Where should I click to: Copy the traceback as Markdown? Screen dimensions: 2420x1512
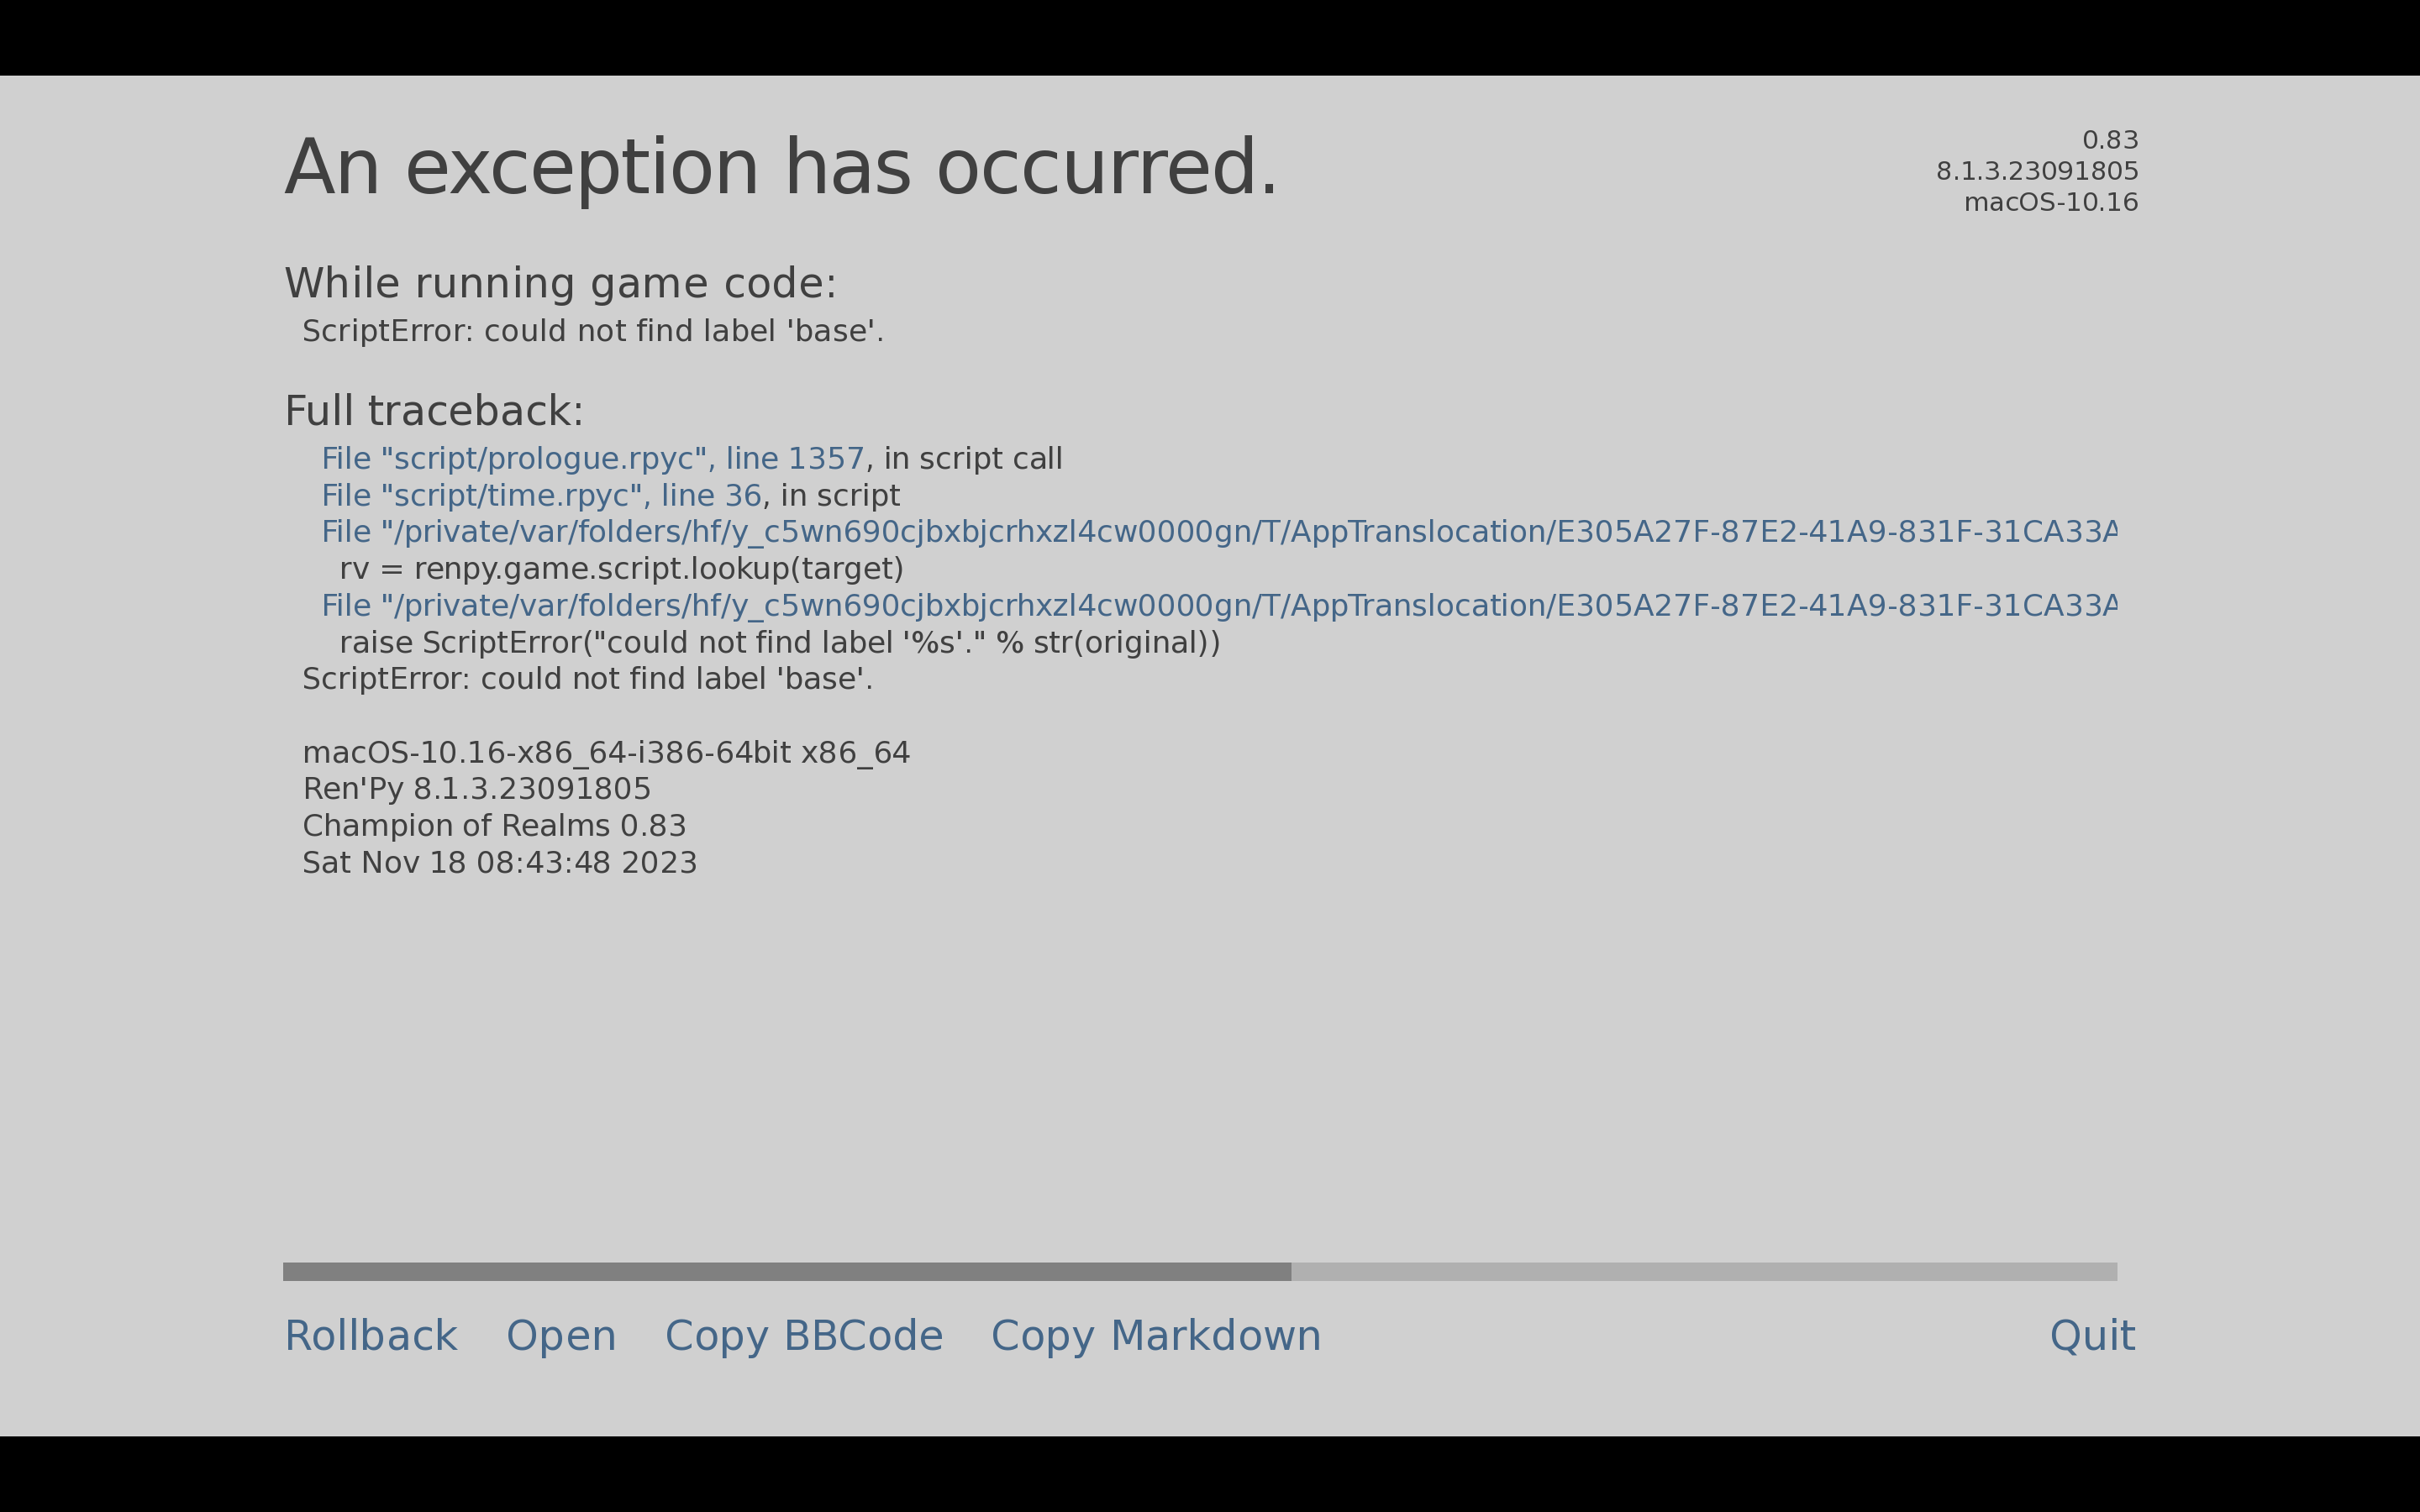(1155, 1336)
